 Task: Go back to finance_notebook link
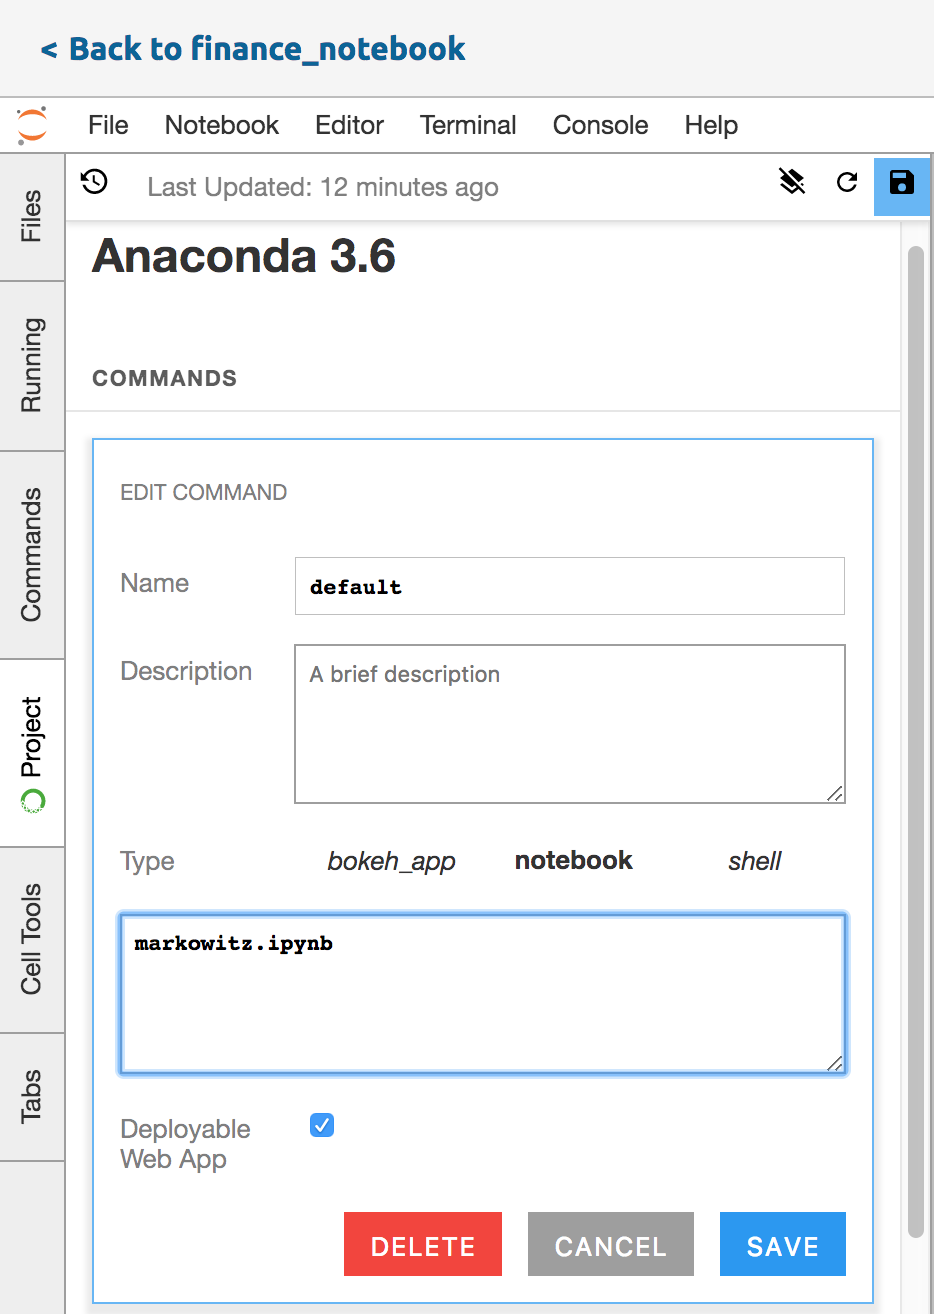tap(253, 49)
